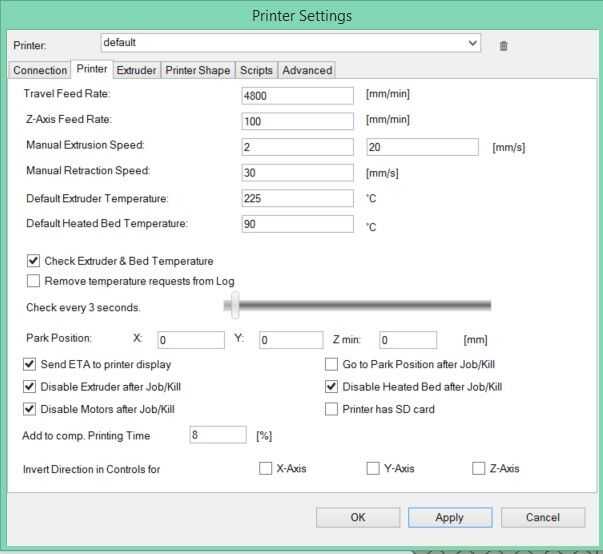
Task: Switch to the Connection tab
Action: click(x=40, y=70)
